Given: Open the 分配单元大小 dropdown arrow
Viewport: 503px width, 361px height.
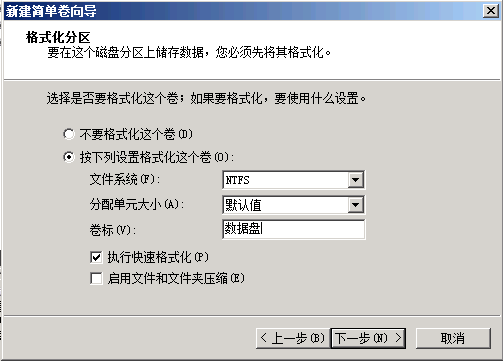Looking at the screenshot, I should pos(356,205).
